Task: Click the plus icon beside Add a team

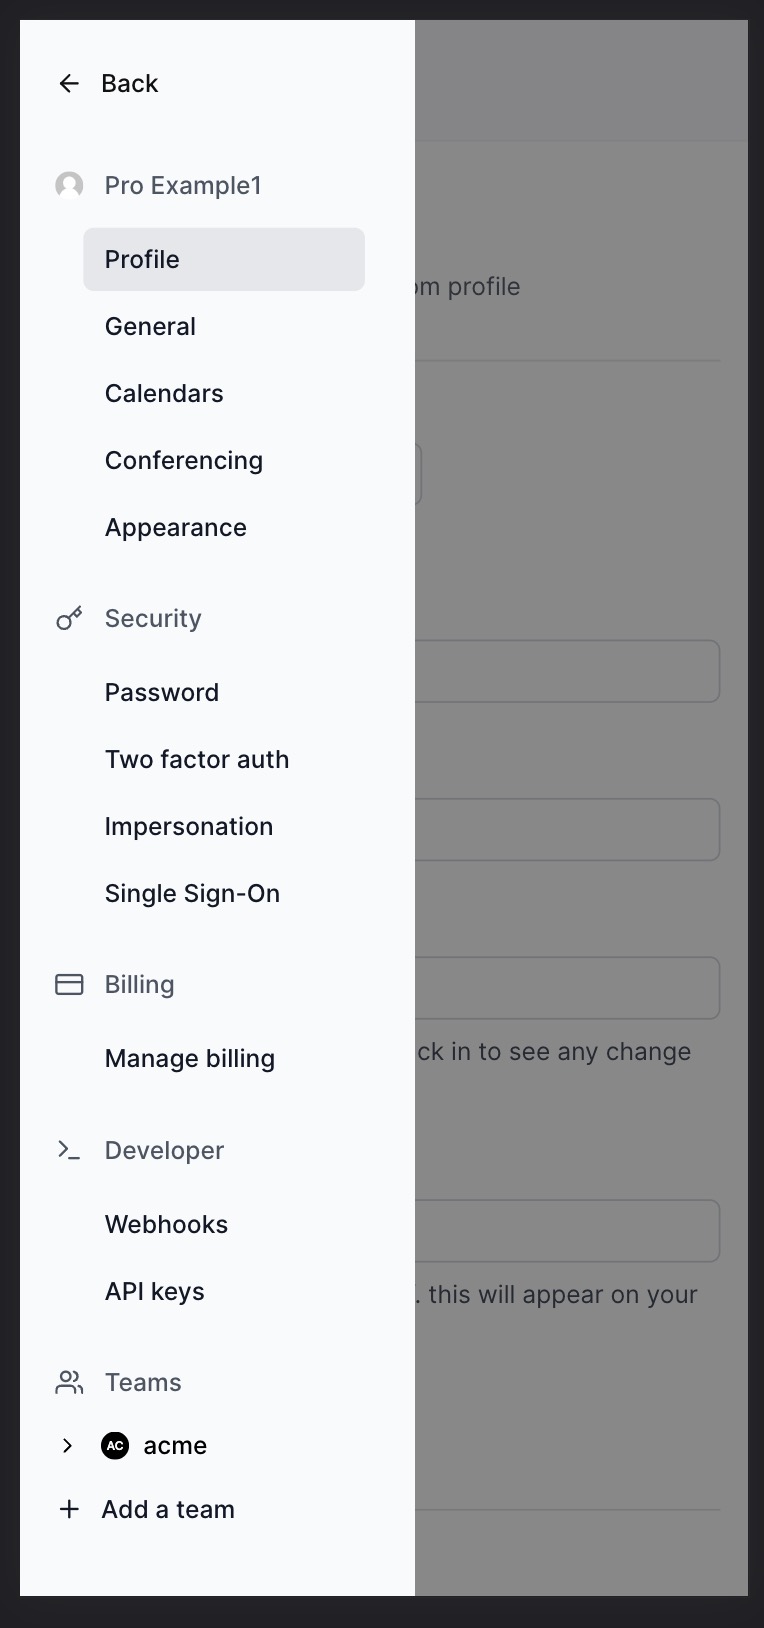Action: pos(69,1509)
